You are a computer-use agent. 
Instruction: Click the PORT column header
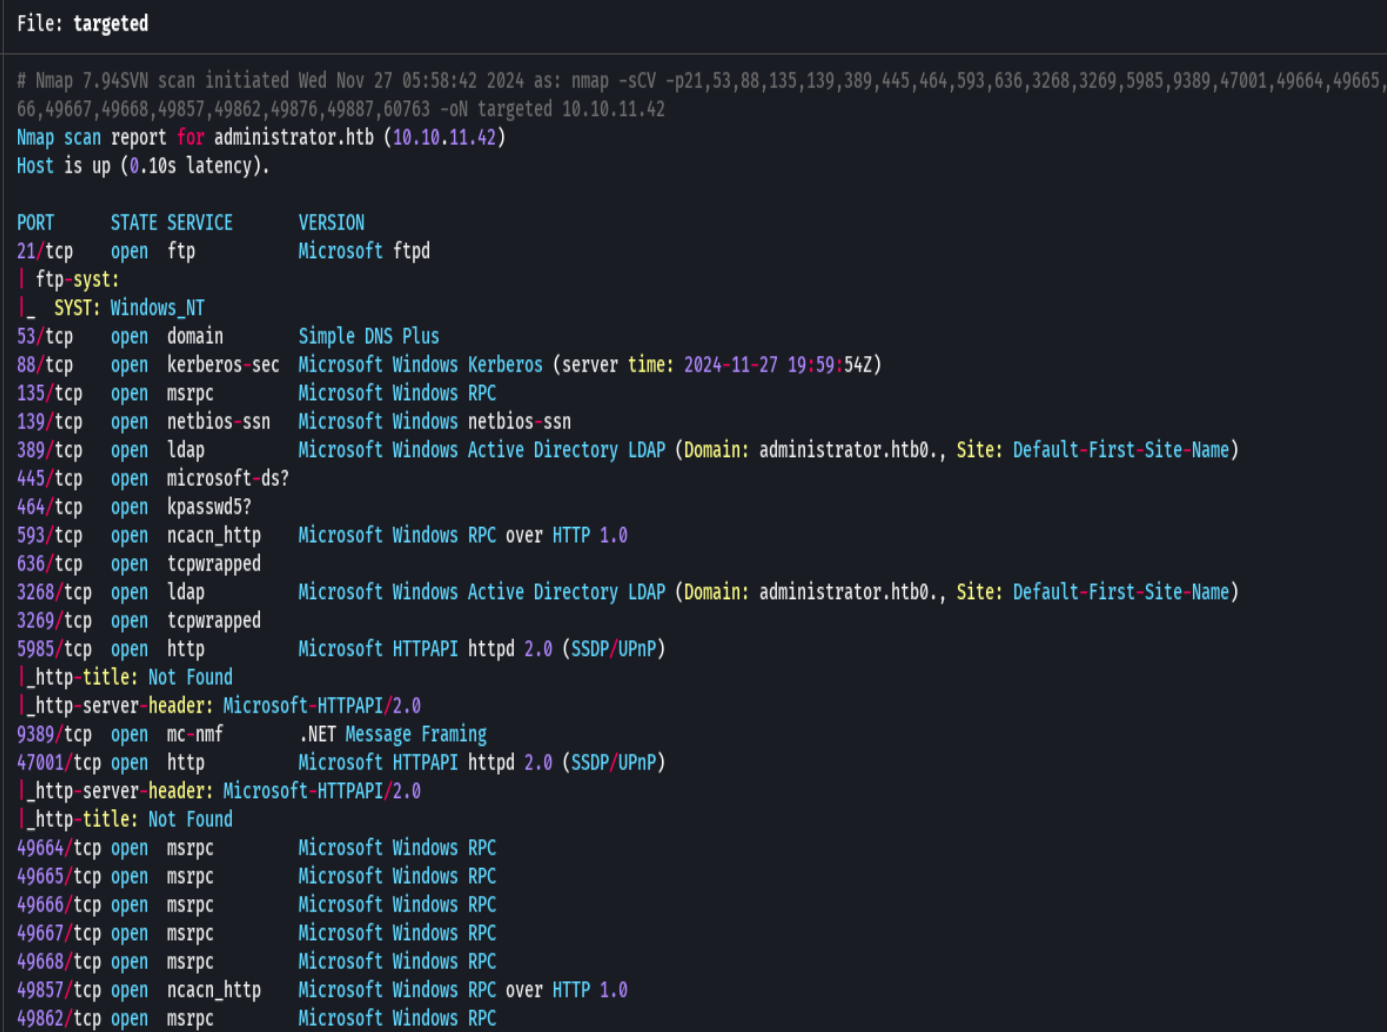(x=34, y=222)
